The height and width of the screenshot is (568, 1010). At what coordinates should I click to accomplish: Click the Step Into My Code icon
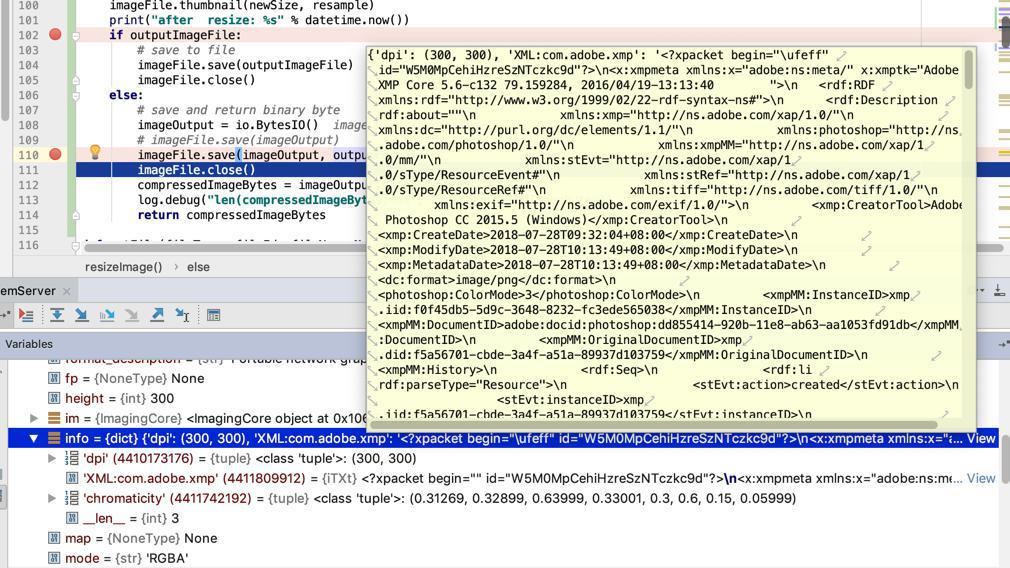click(x=107, y=315)
